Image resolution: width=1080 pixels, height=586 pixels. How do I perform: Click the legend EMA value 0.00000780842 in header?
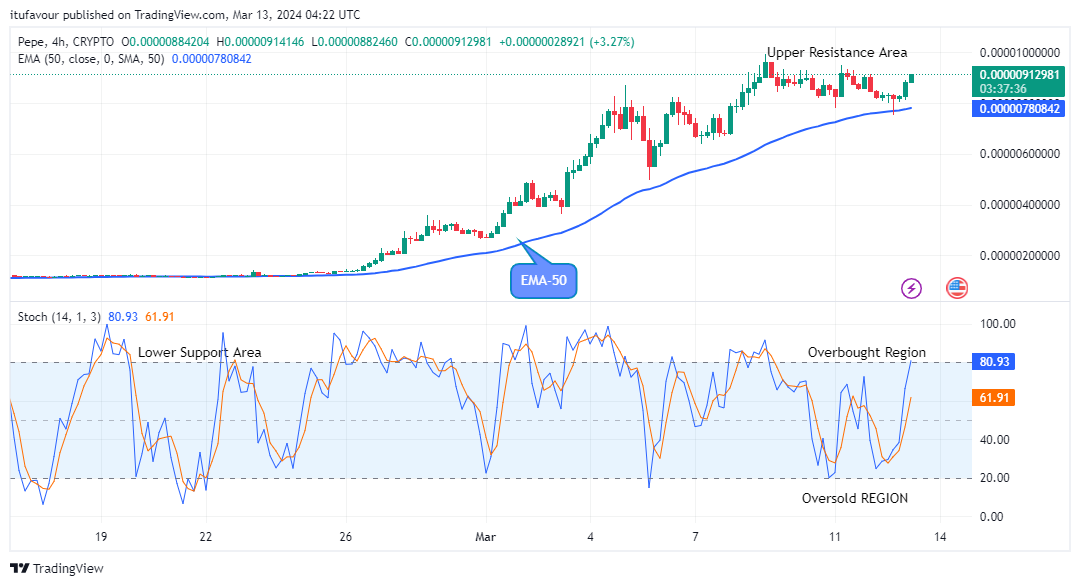[x=211, y=59]
